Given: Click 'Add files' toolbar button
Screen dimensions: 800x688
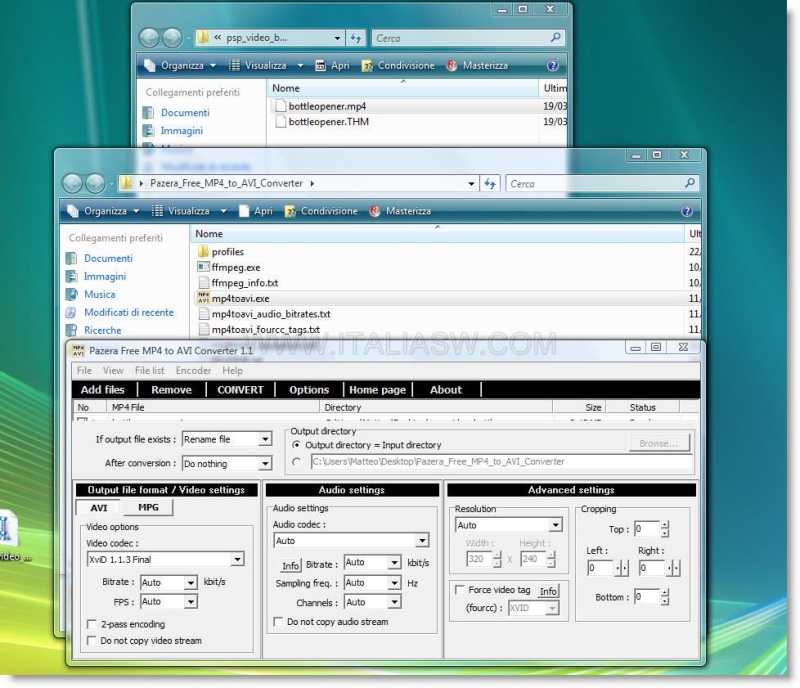Looking at the screenshot, I should 103,390.
